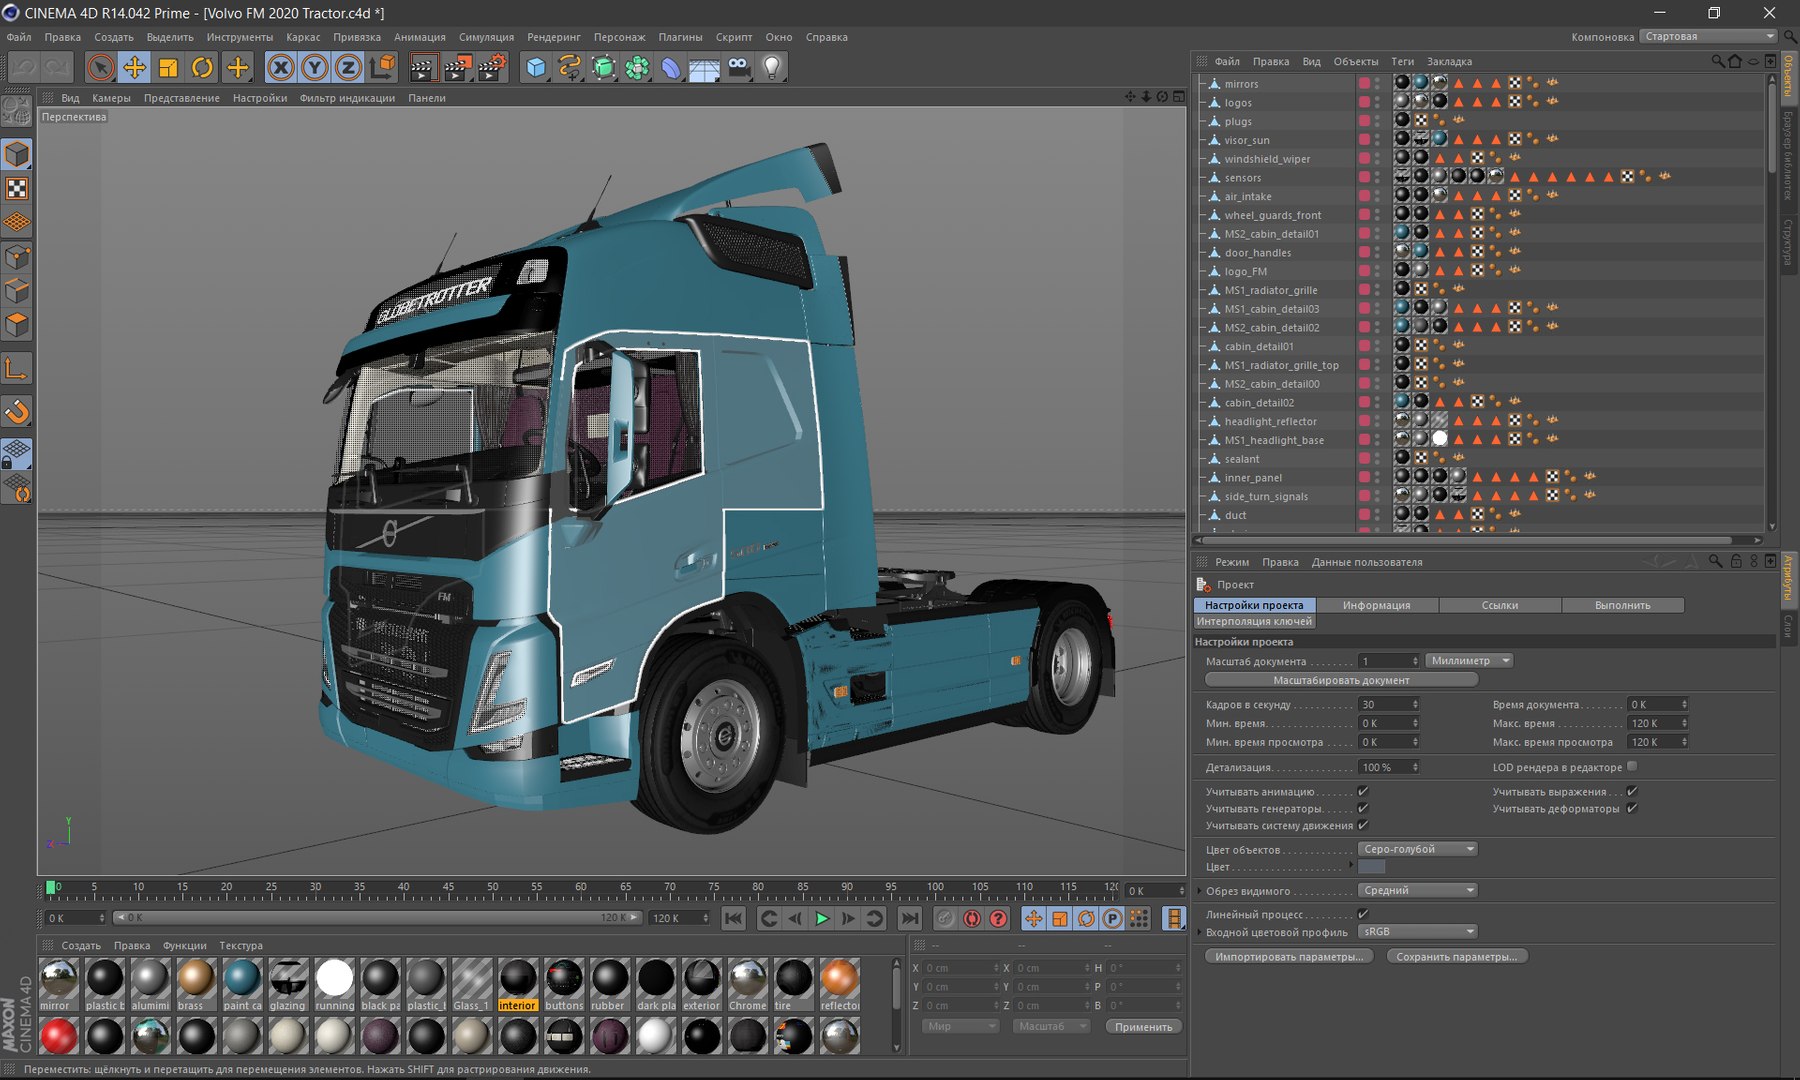This screenshot has height=1080, width=1800.
Task: Activate the Scale tool
Action: (168, 68)
